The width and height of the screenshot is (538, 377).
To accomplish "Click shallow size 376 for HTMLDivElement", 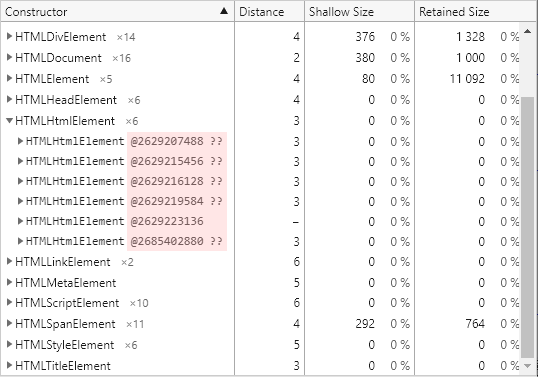I will pos(365,37).
